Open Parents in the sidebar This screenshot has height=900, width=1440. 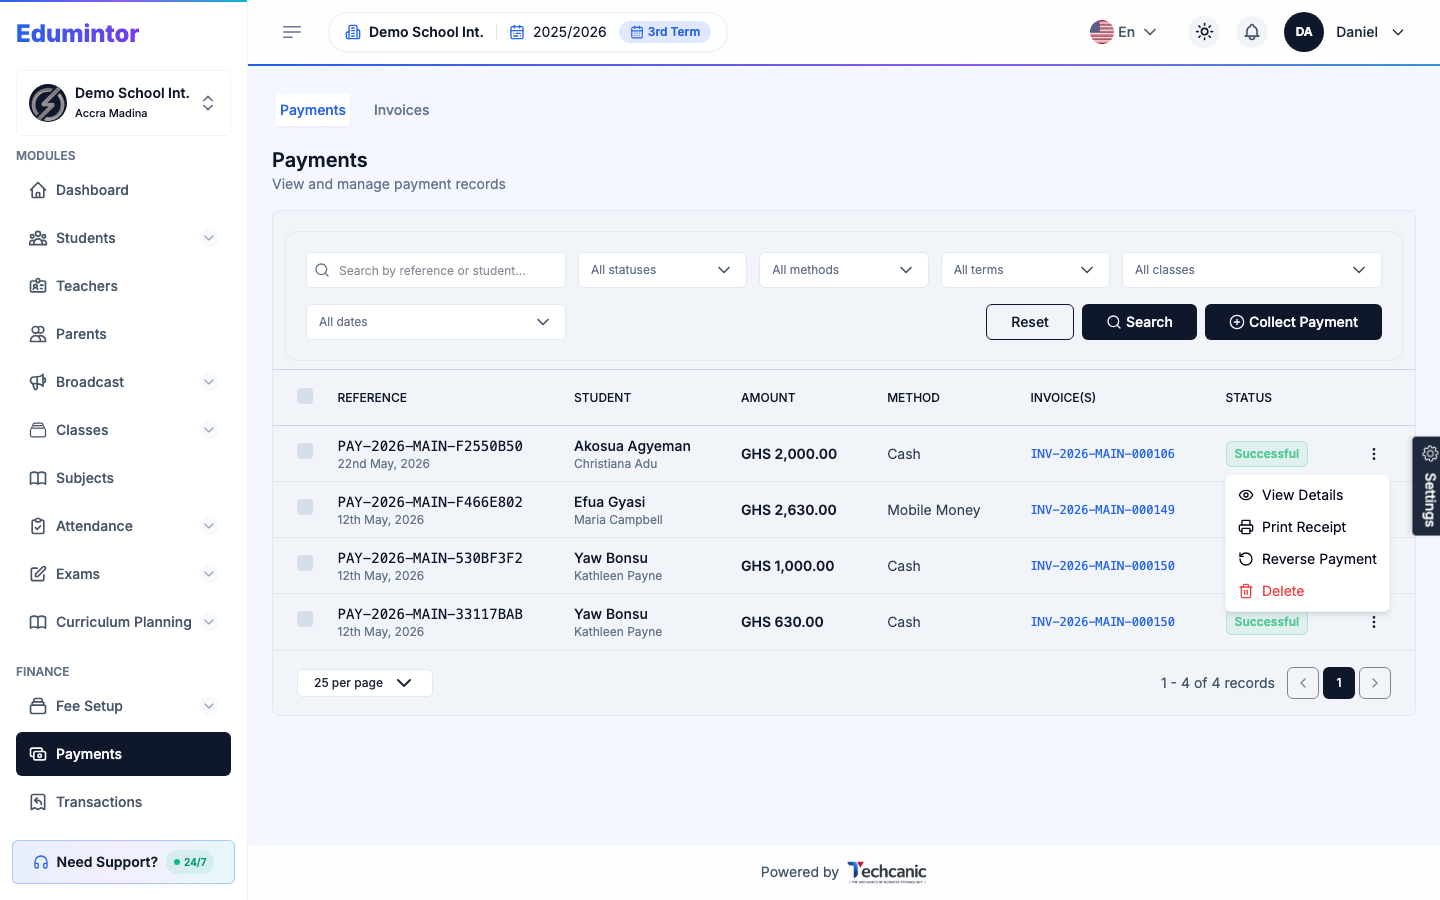(123, 334)
